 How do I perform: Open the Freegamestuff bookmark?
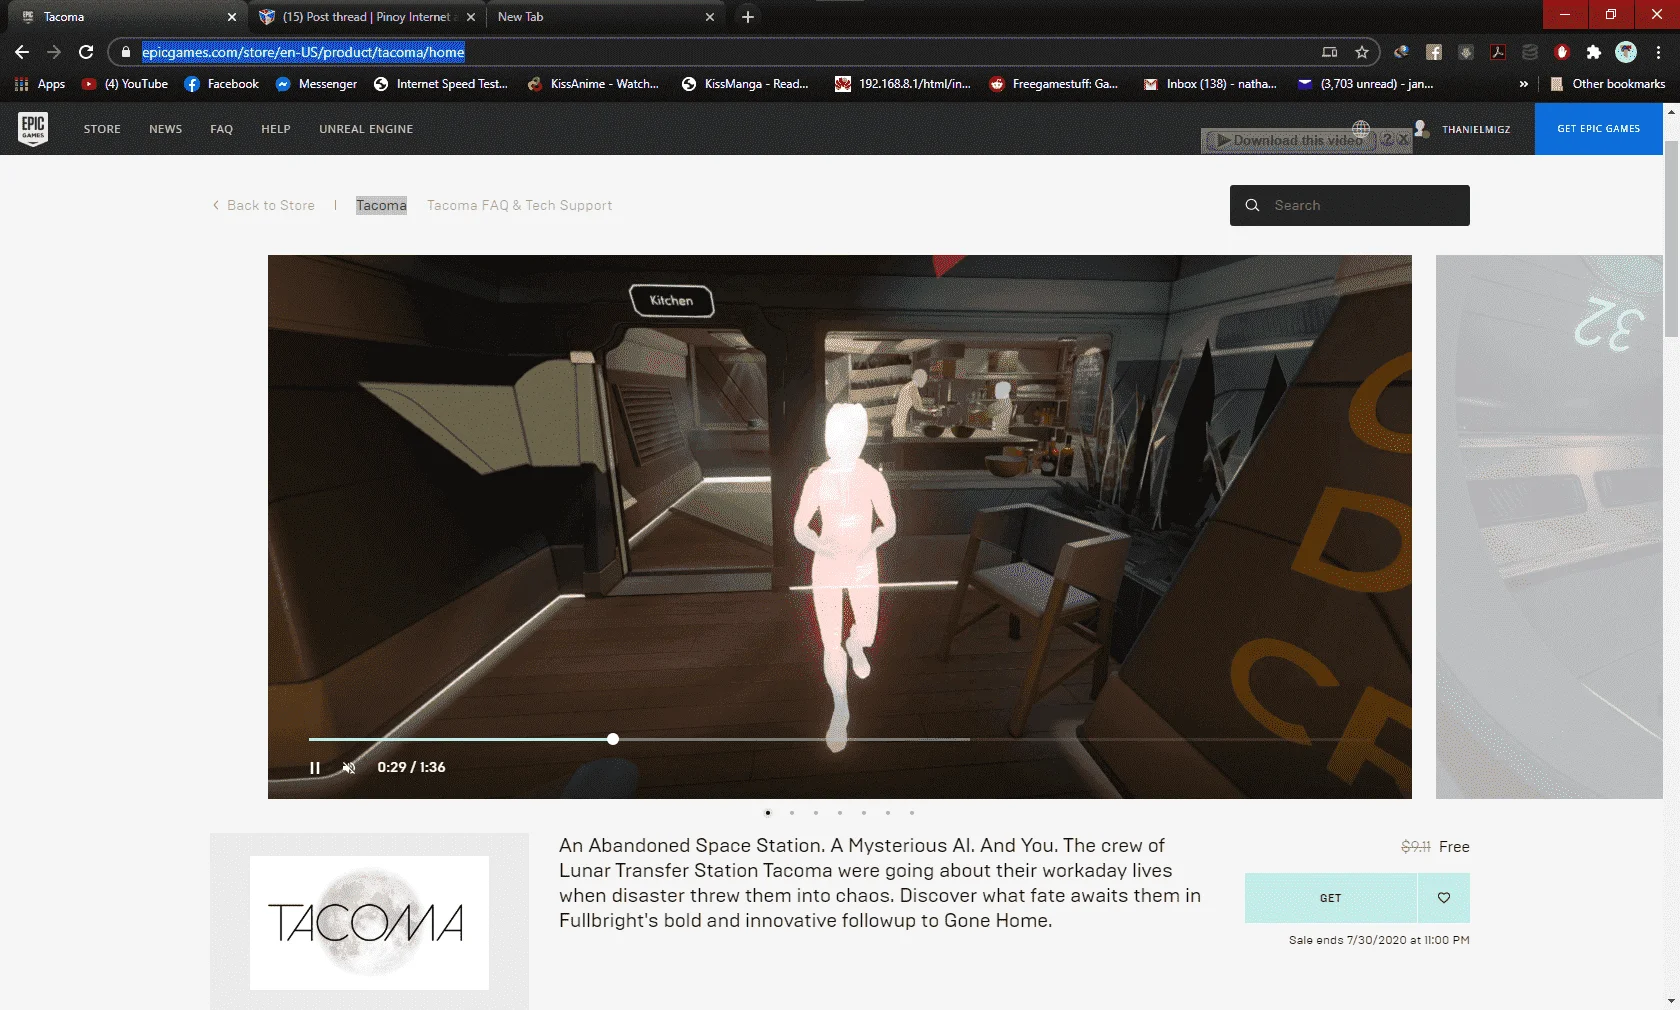click(x=1054, y=84)
